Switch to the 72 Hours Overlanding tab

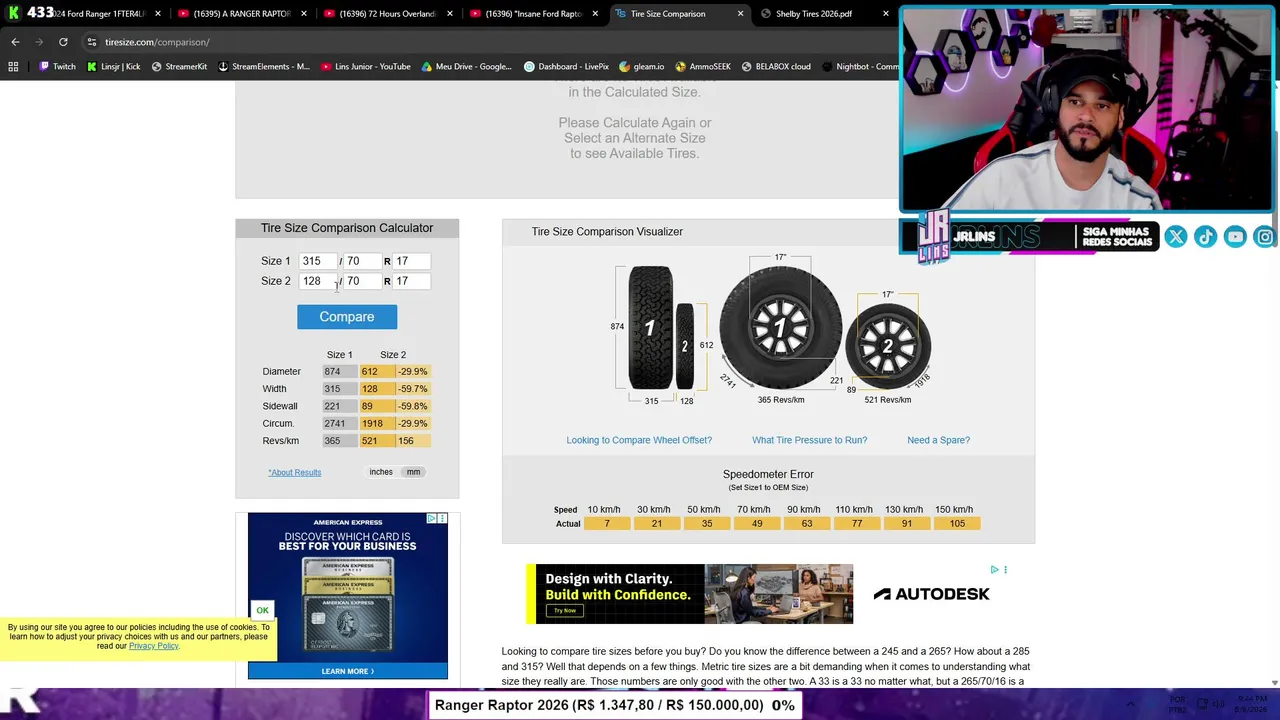point(386,14)
